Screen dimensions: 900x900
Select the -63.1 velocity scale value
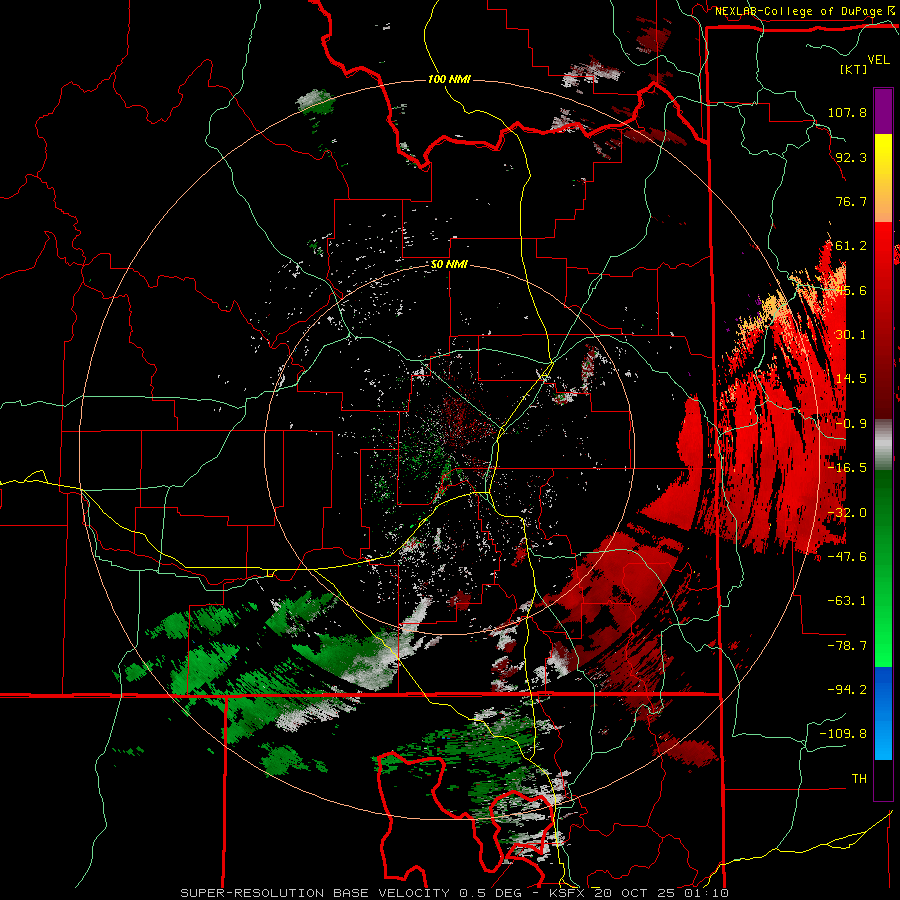pos(847,601)
